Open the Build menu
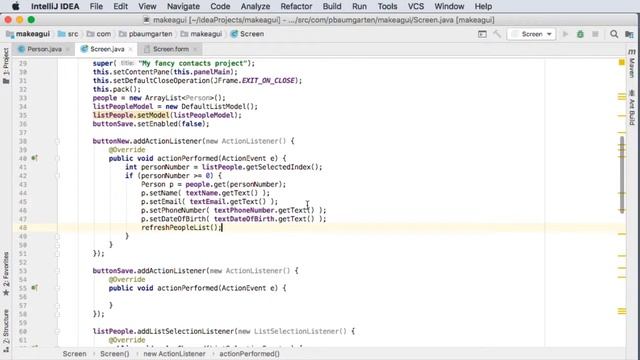This screenshot has height=360, width=640. [x=332, y=7]
